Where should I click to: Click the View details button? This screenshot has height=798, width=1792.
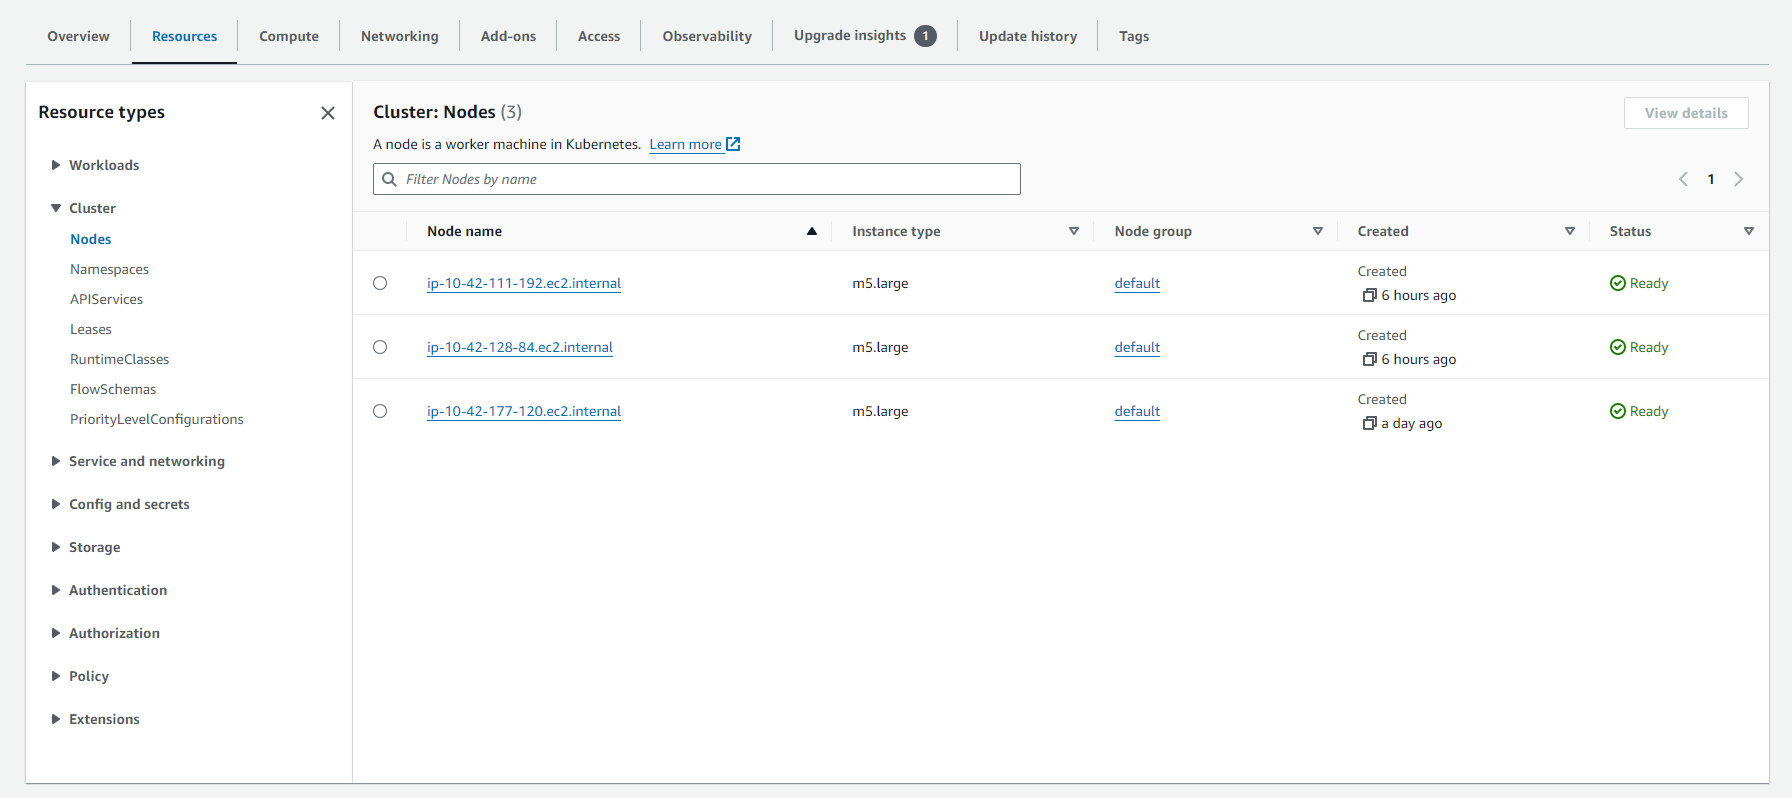click(1686, 113)
